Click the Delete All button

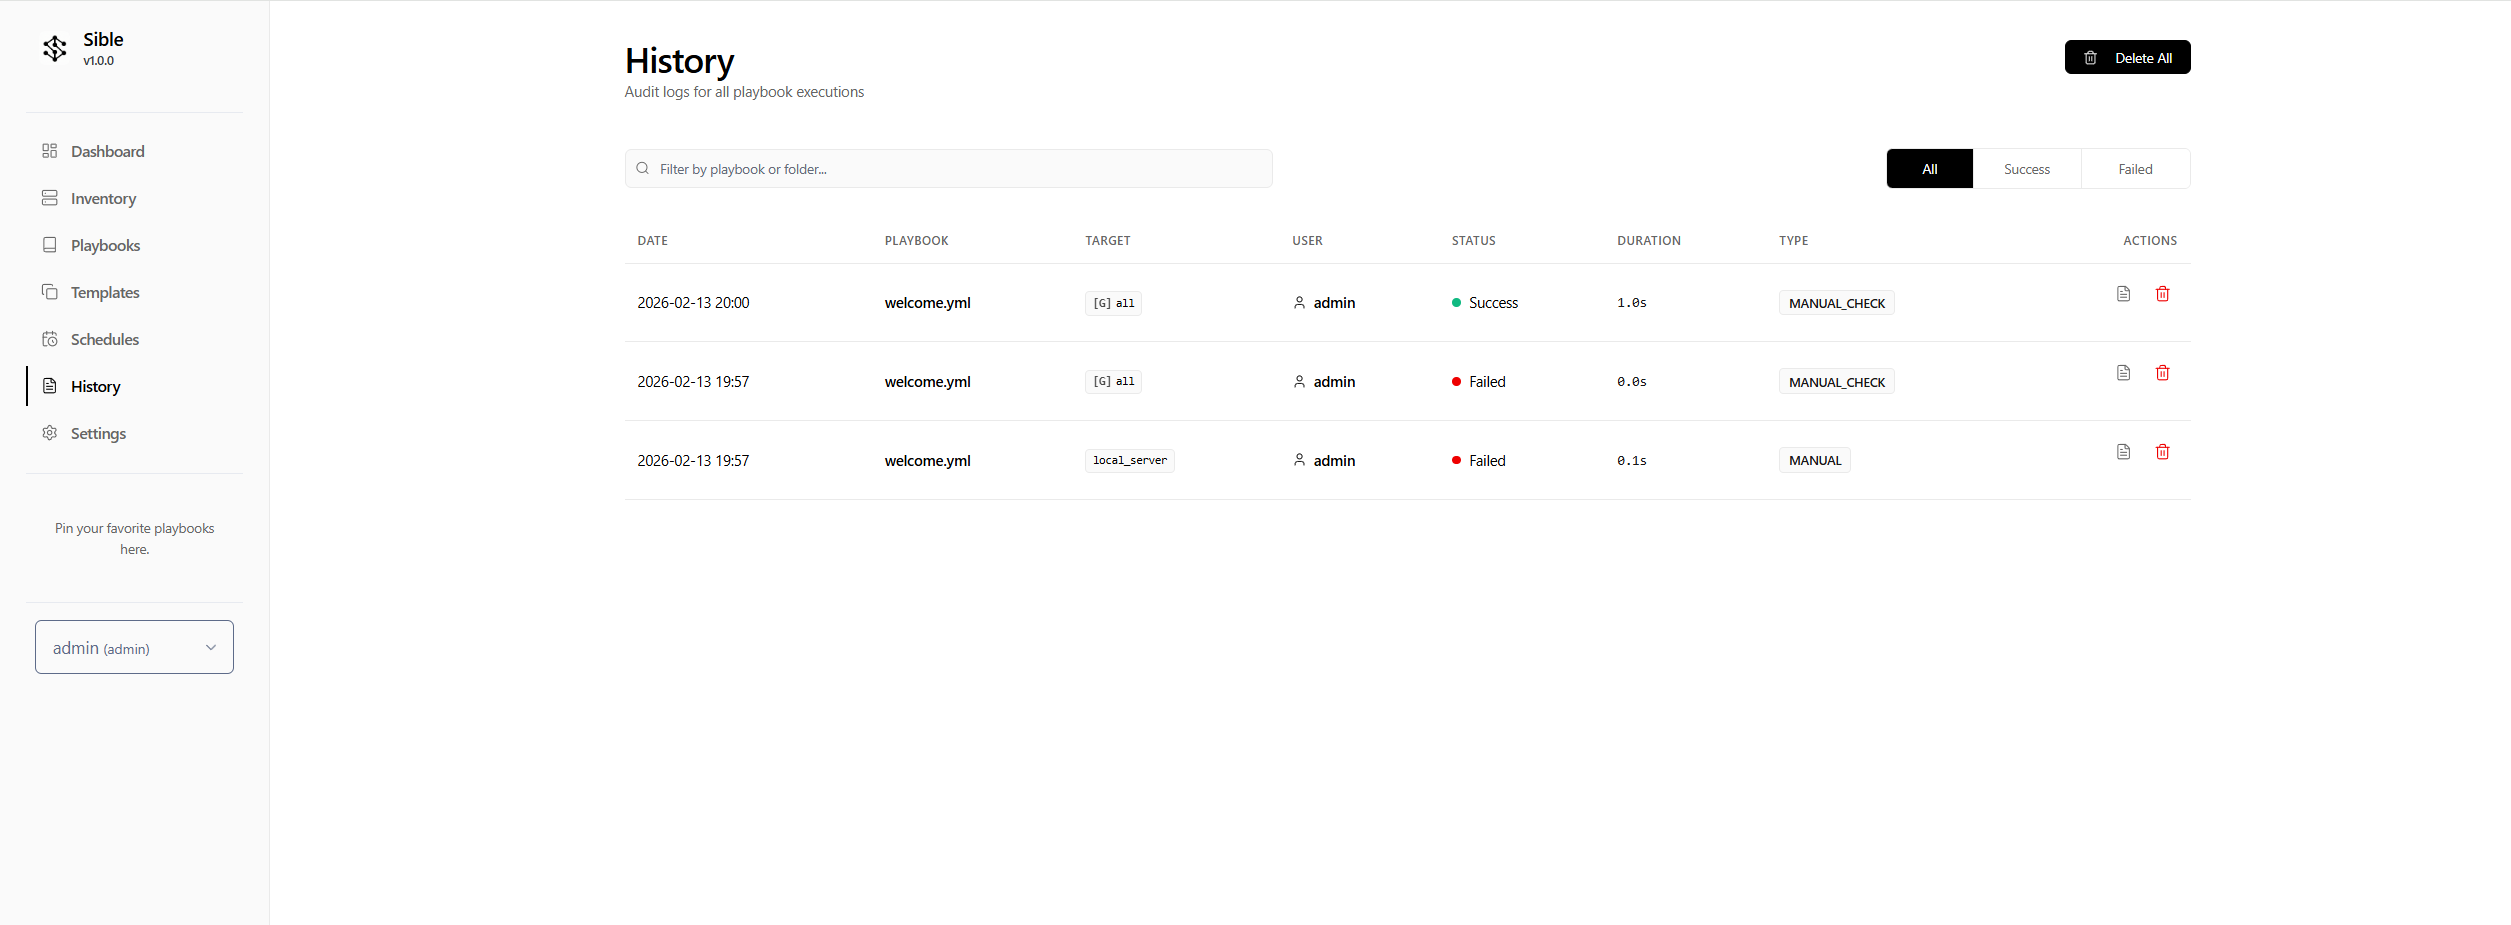point(2127,58)
